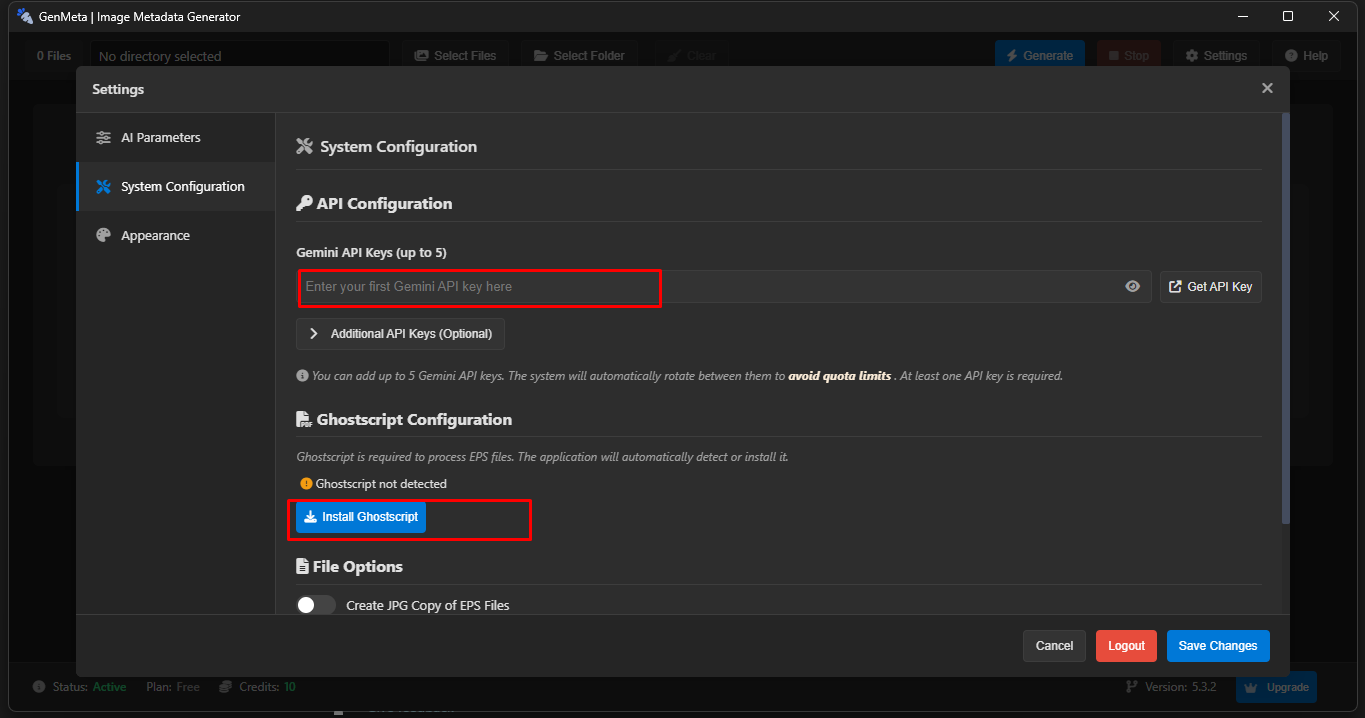
Task: Open Settings via the gear icon
Action: coord(1190,55)
